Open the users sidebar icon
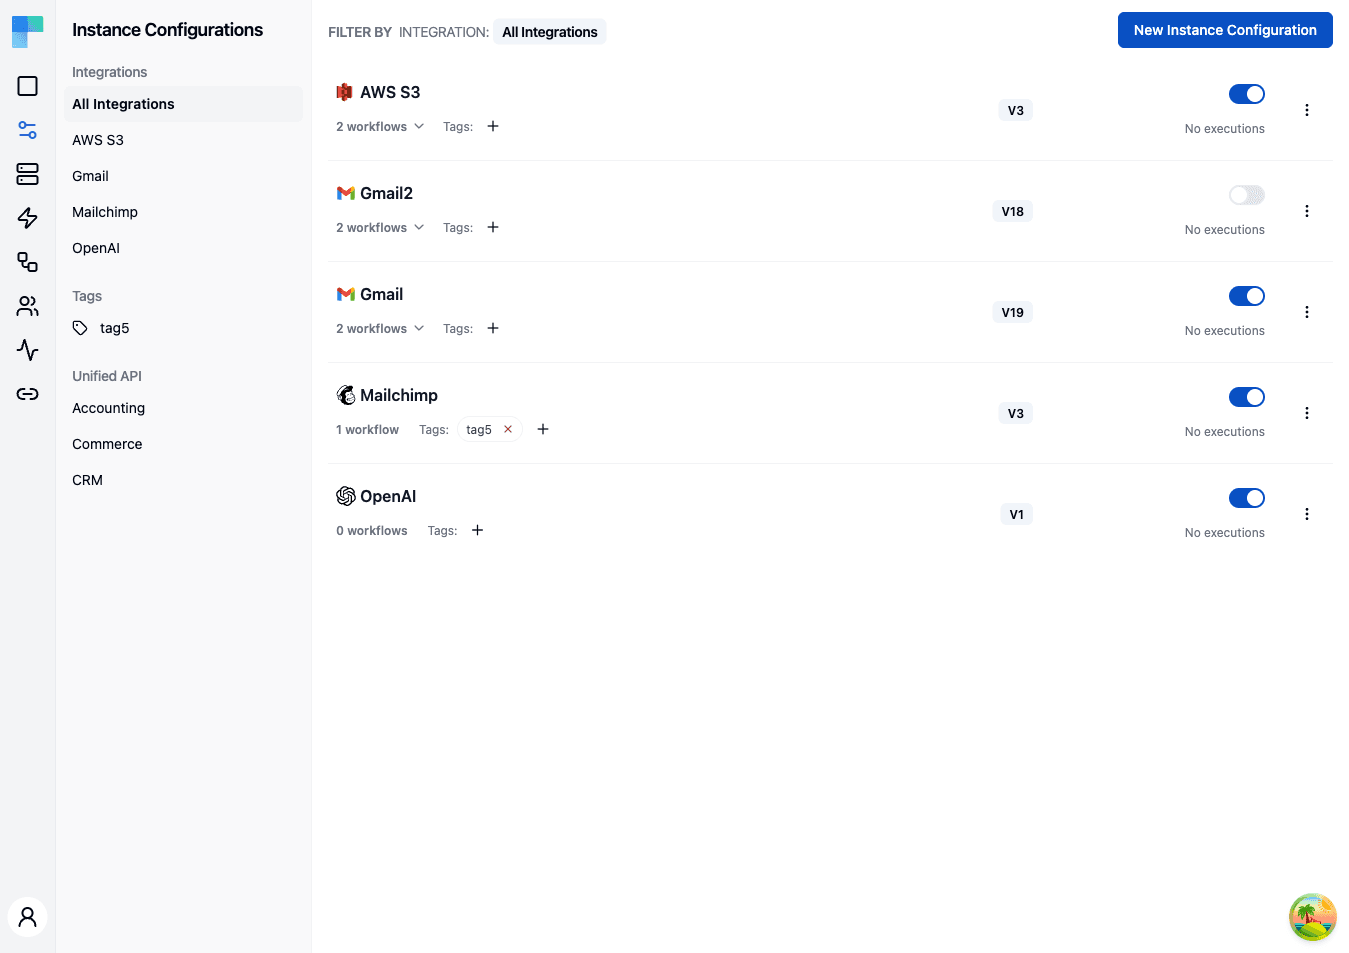1349x953 pixels. (28, 306)
